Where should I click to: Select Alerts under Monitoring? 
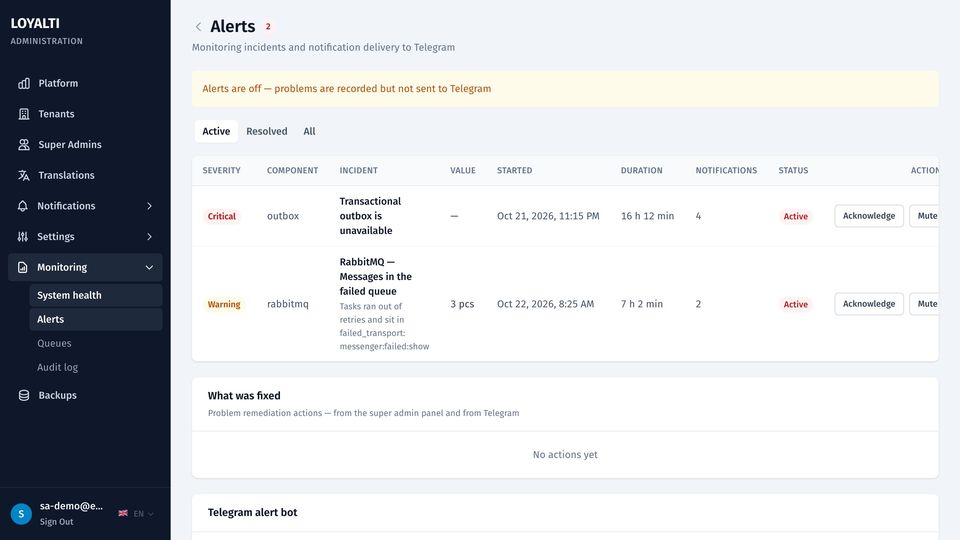(96, 319)
